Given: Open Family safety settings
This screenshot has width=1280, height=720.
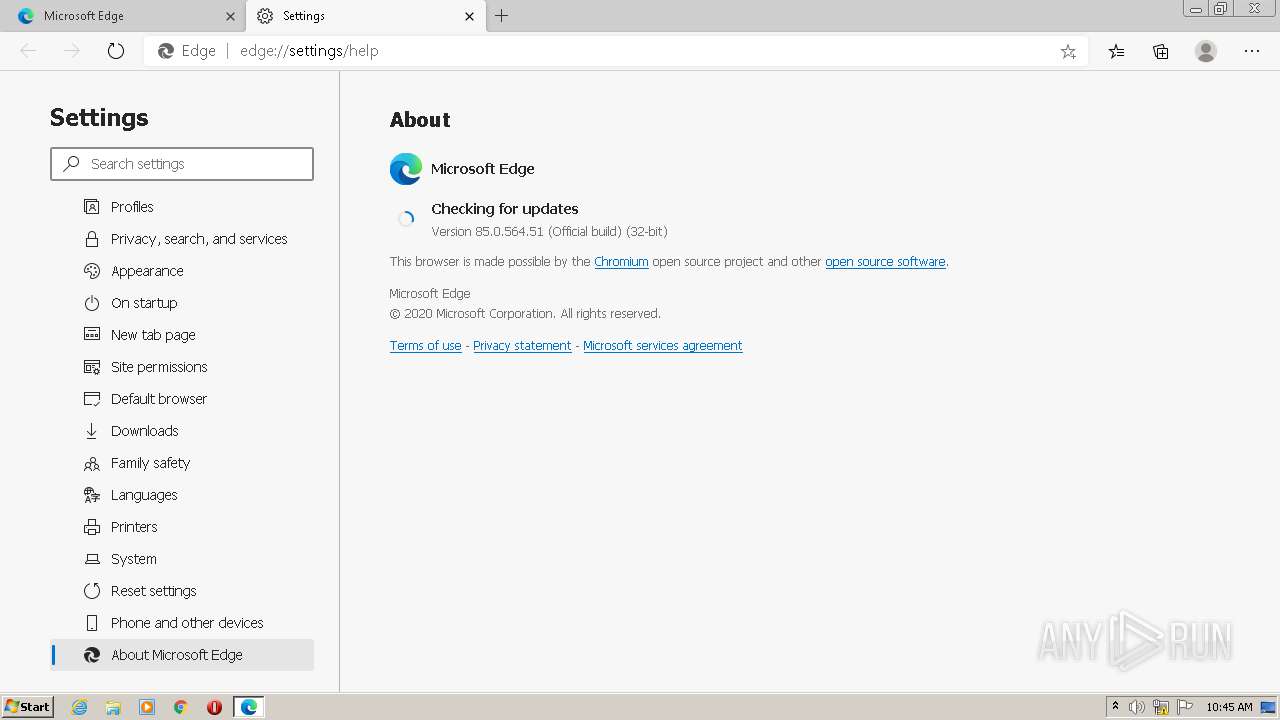Looking at the screenshot, I should coord(182,463).
